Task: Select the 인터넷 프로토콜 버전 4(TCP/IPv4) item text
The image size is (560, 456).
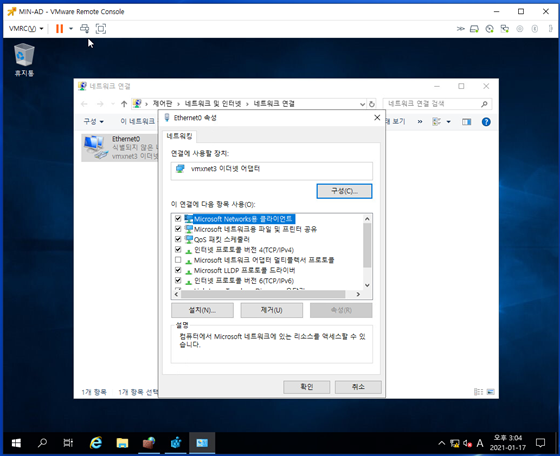Action: pyautogui.click(x=244, y=250)
